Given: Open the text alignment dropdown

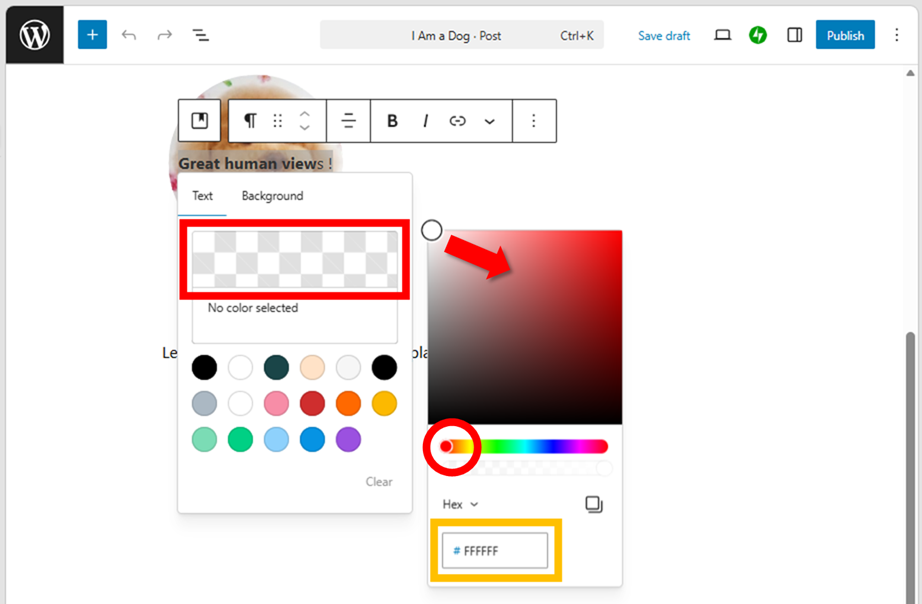Looking at the screenshot, I should click(349, 121).
